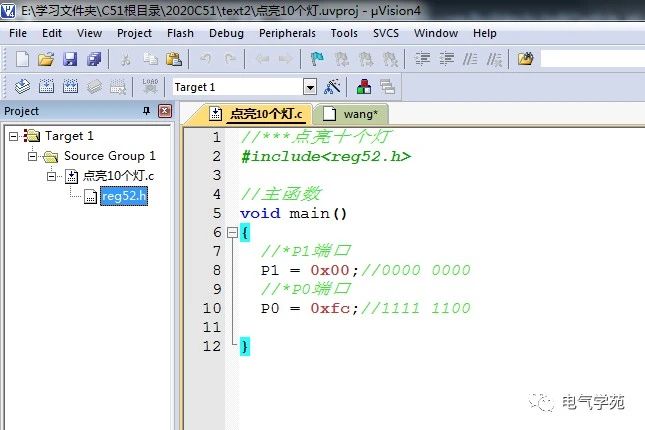The image size is (645, 430).
Task: Go to next bookmark icon
Action: (x=366, y=59)
